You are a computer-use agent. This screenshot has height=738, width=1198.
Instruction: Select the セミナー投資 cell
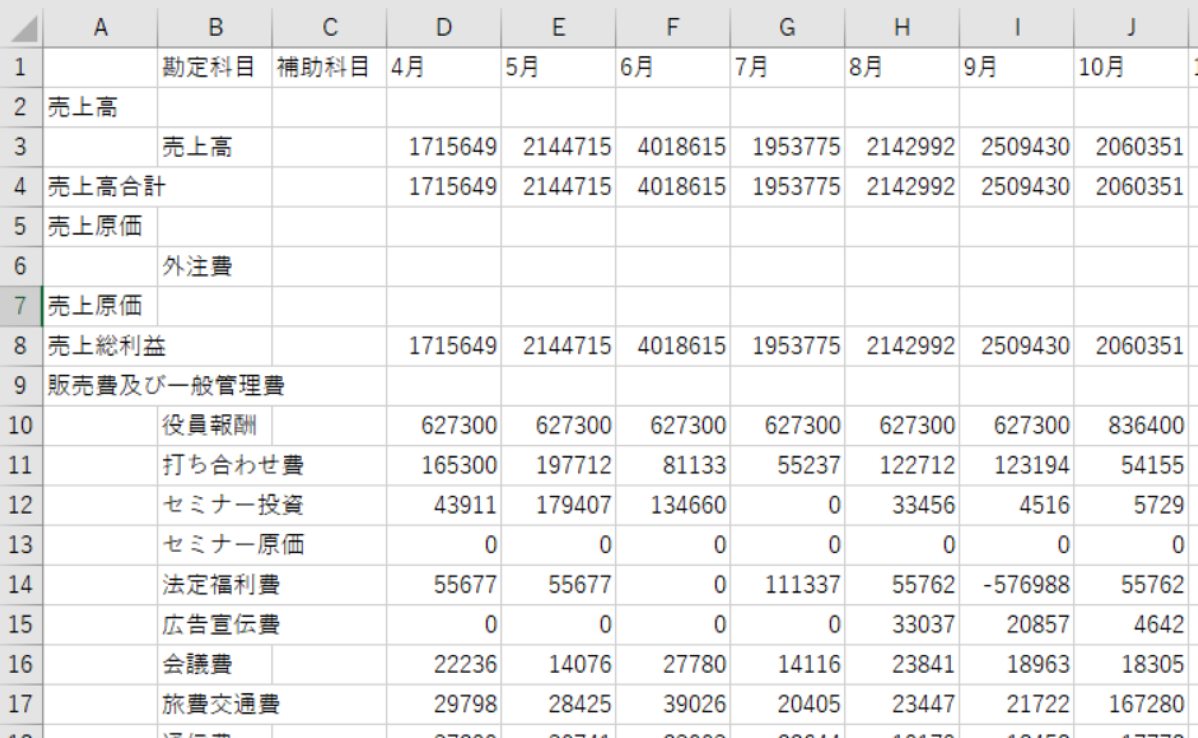click(x=215, y=505)
